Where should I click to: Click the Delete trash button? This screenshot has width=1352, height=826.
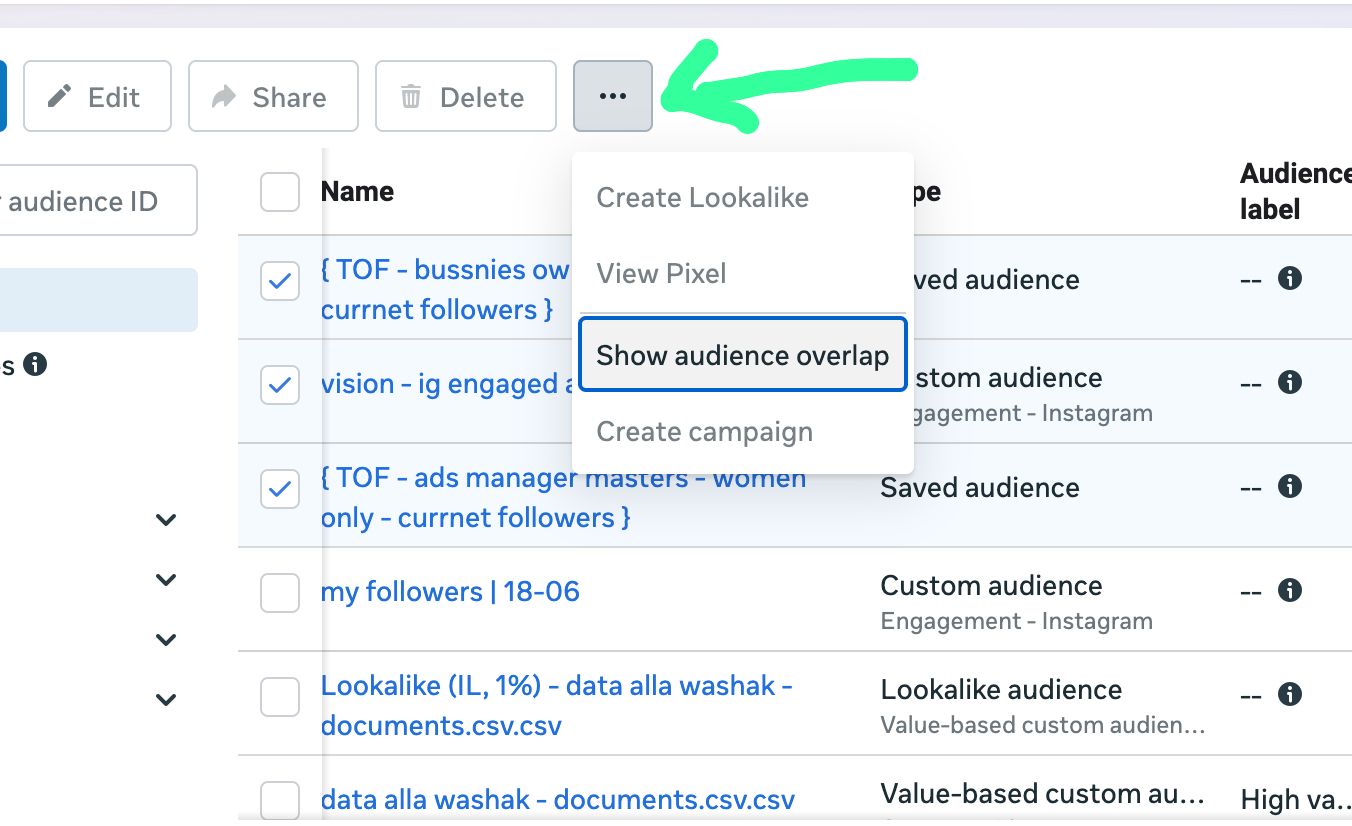pos(465,96)
